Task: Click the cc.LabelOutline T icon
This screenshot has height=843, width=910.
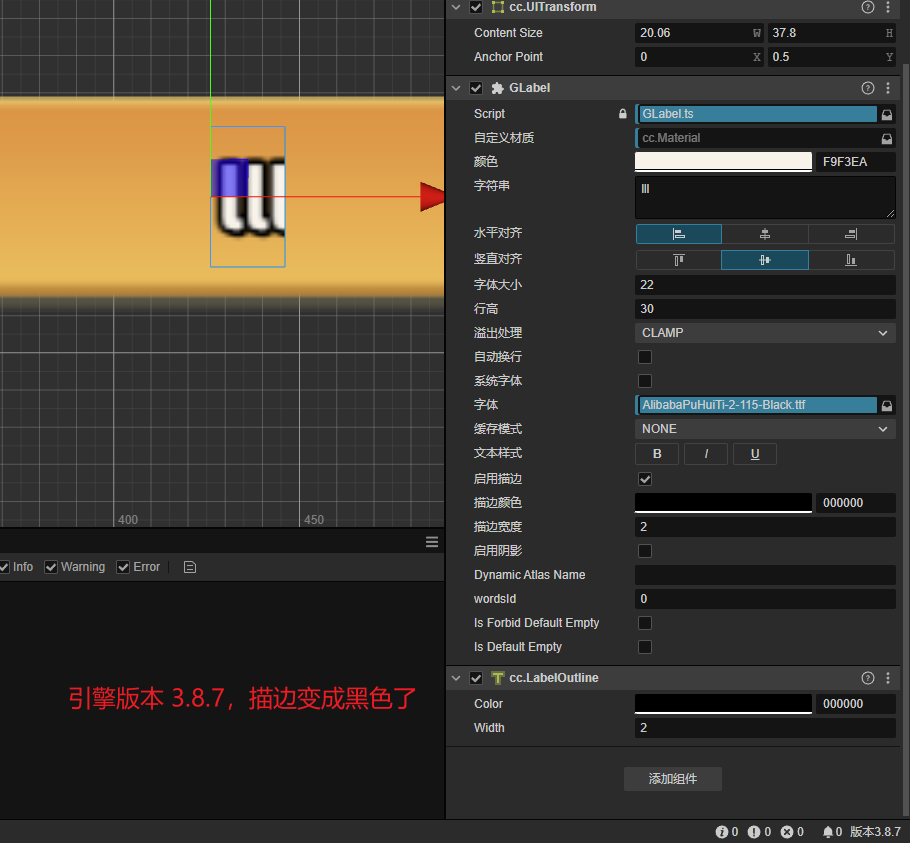Action: pyautogui.click(x=497, y=678)
